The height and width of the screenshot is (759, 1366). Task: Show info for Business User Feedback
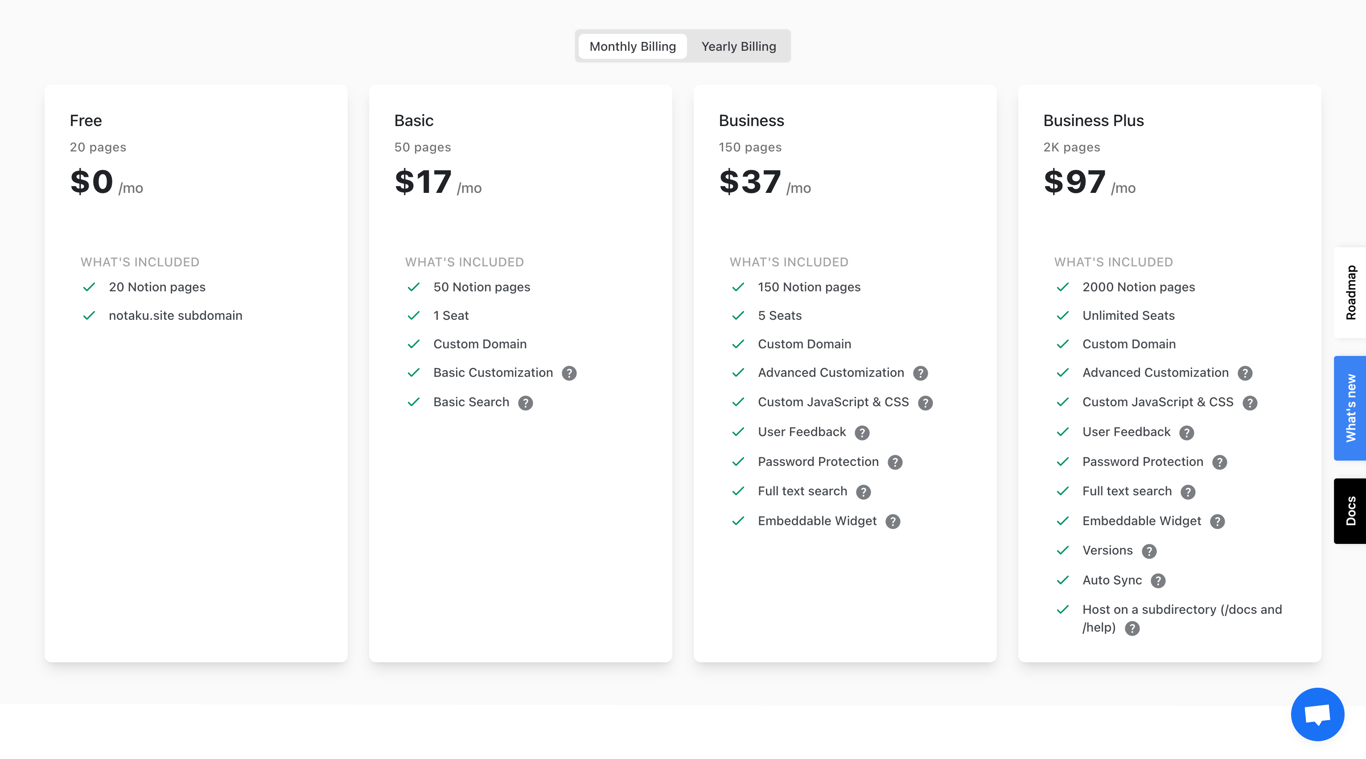(x=862, y=433)
